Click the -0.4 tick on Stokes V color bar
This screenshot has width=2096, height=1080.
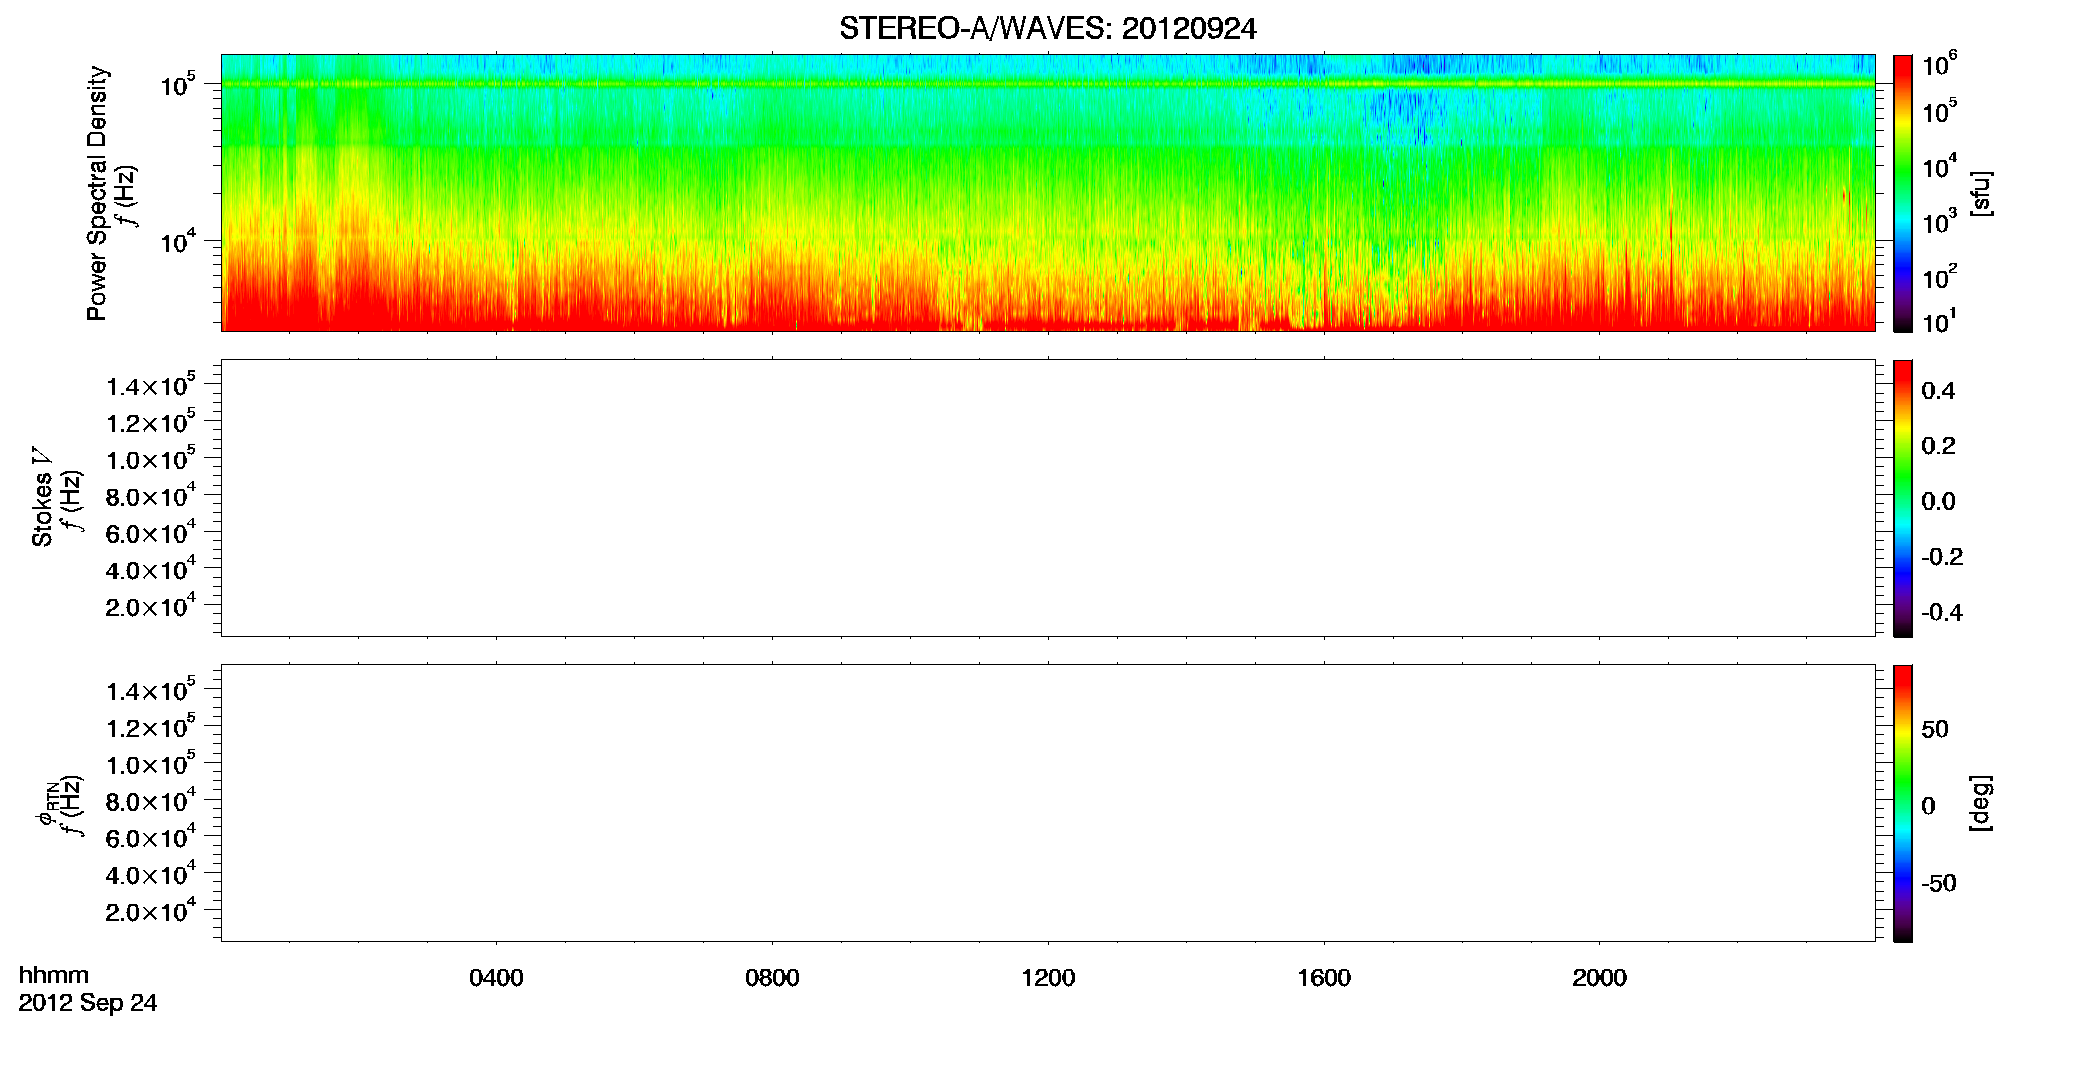(1942, 613)
